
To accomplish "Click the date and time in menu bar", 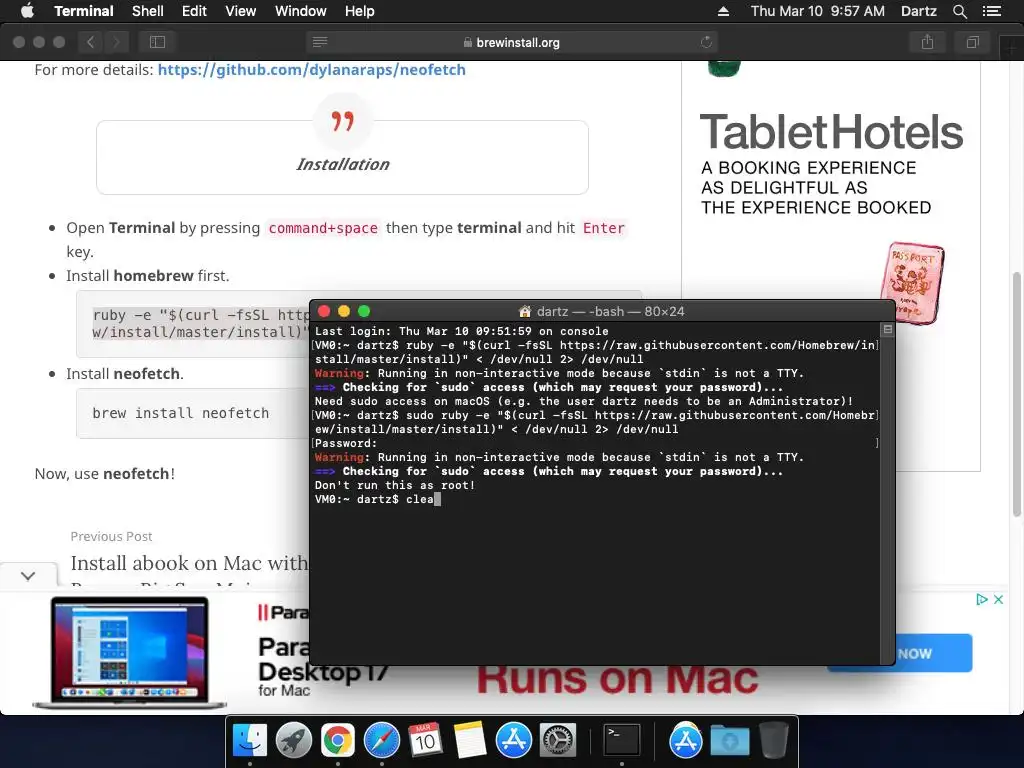I will (x=818, y=11).
